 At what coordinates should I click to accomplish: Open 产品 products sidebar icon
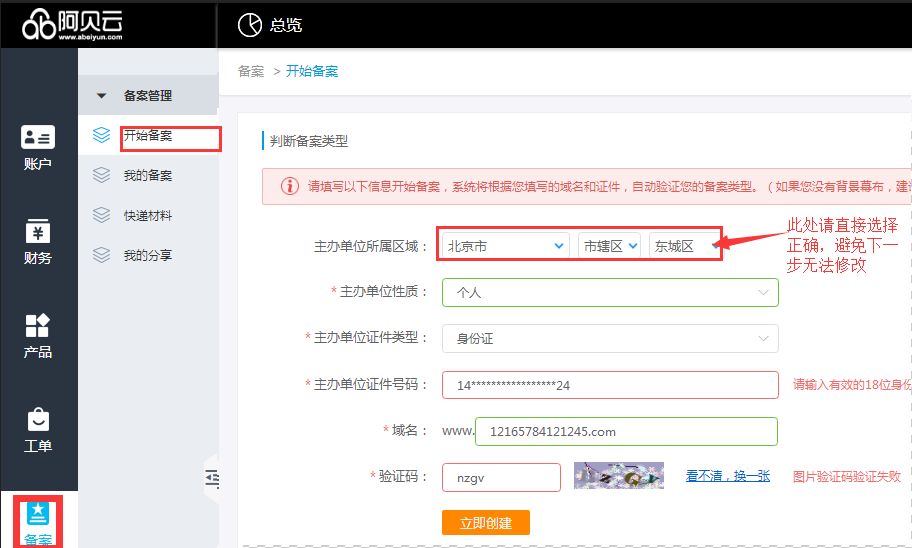(38, 325)
